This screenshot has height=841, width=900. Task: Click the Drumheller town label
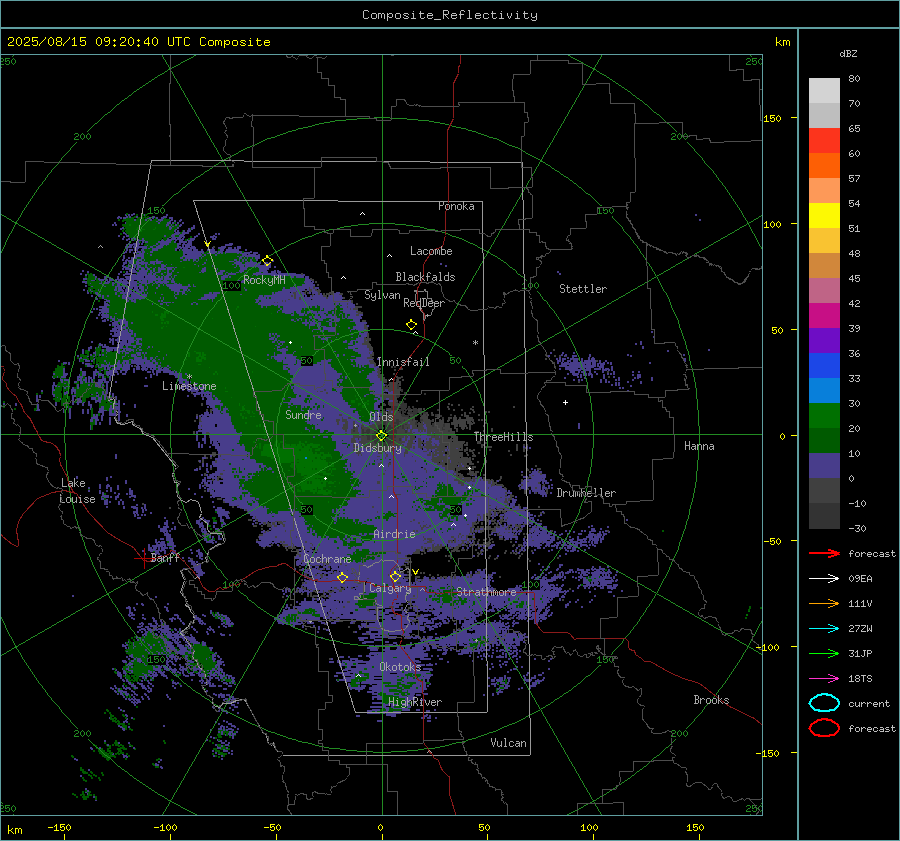click(586, 493)
